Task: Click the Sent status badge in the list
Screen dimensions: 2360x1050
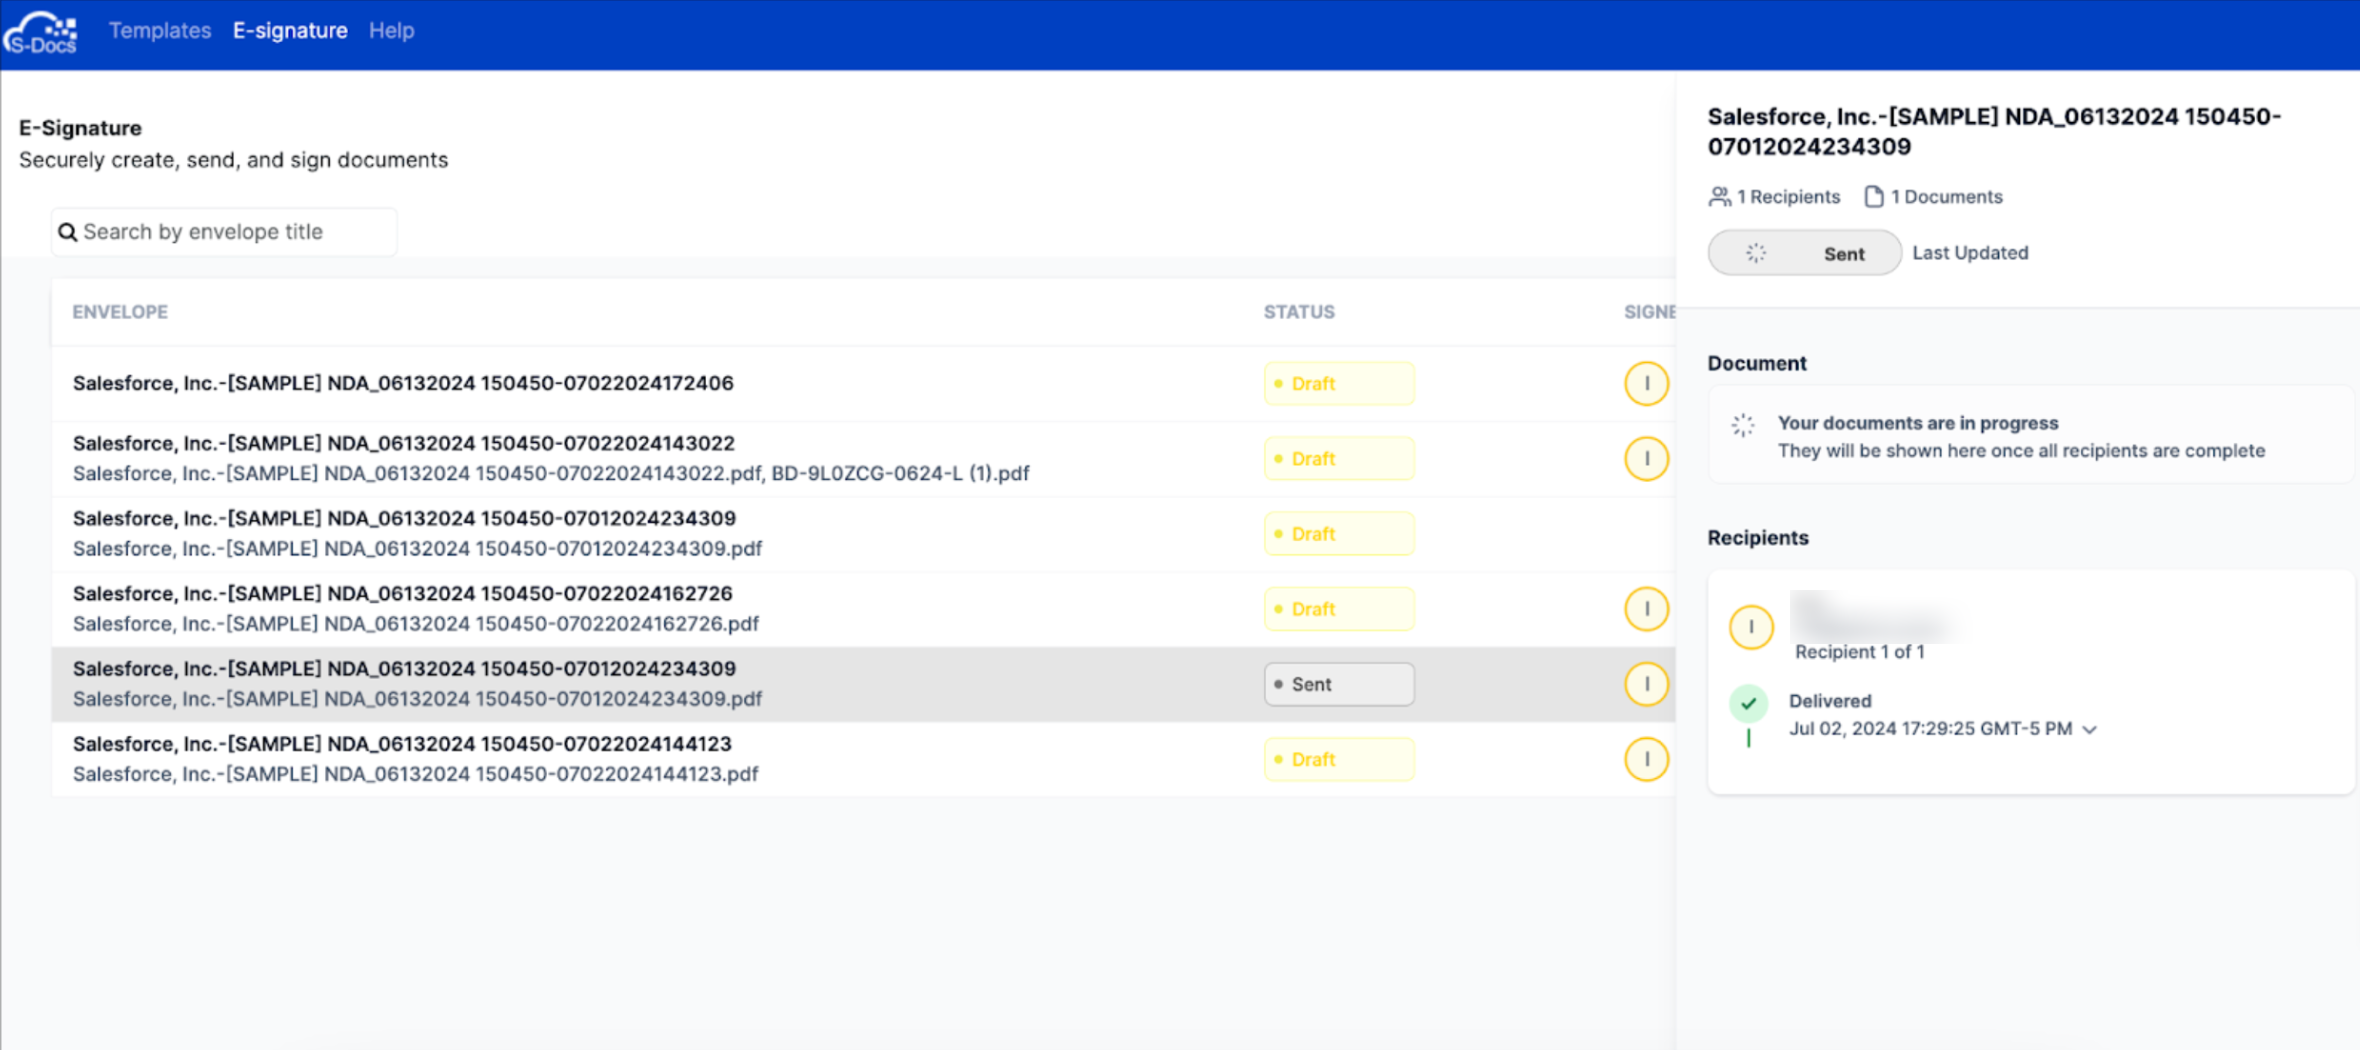Action: (x=1339, y=684)
